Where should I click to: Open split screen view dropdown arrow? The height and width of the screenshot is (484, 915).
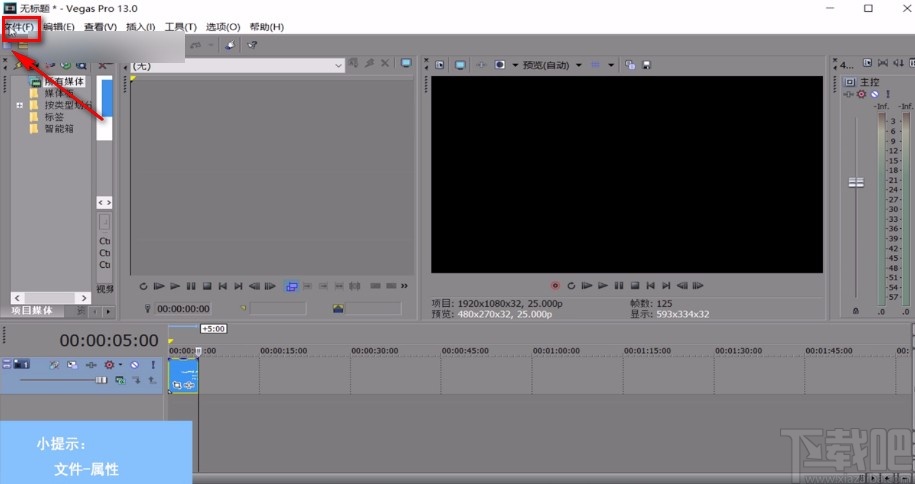point(515,65)
